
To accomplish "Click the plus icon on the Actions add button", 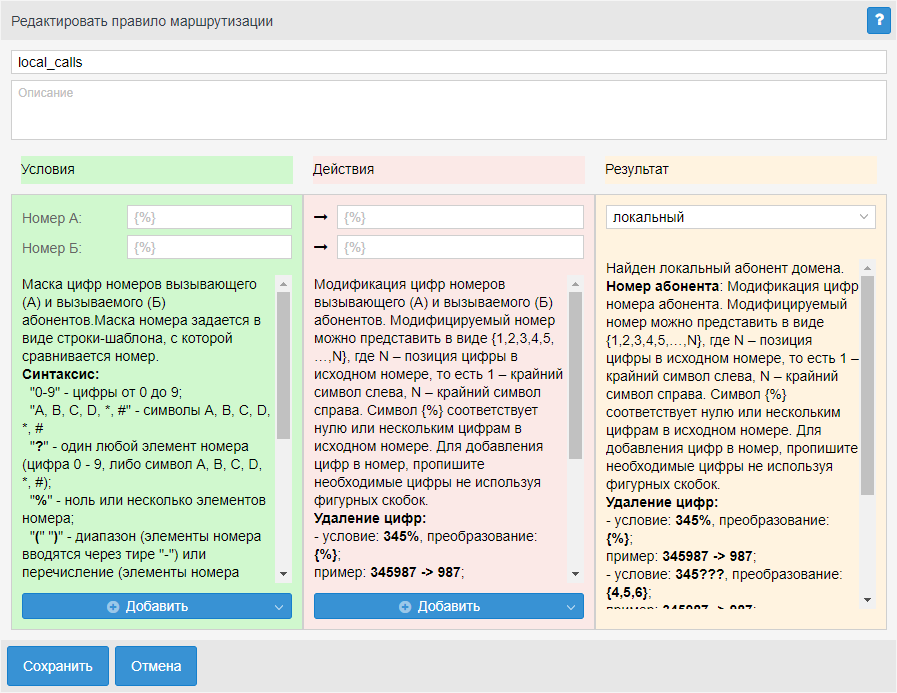I will point(405,606).
